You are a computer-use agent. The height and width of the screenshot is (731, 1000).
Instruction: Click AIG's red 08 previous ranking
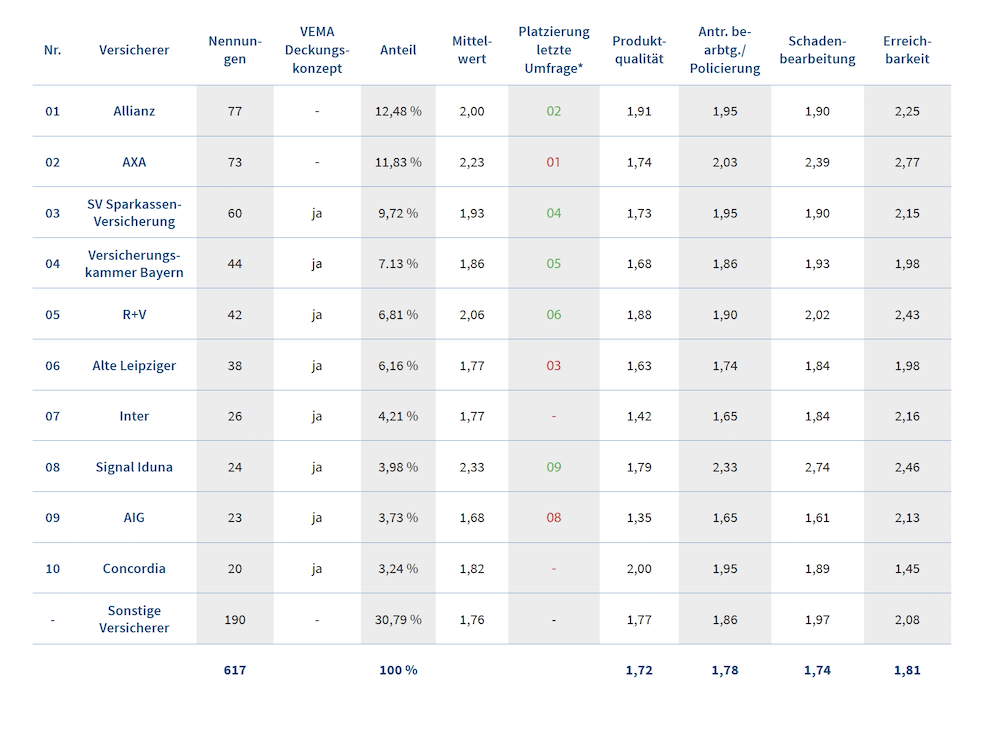(554, 518)
